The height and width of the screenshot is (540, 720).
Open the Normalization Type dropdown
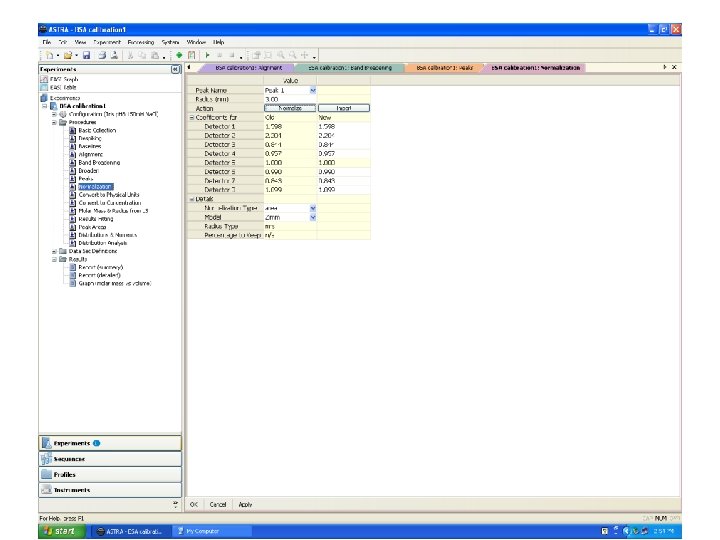313,208
